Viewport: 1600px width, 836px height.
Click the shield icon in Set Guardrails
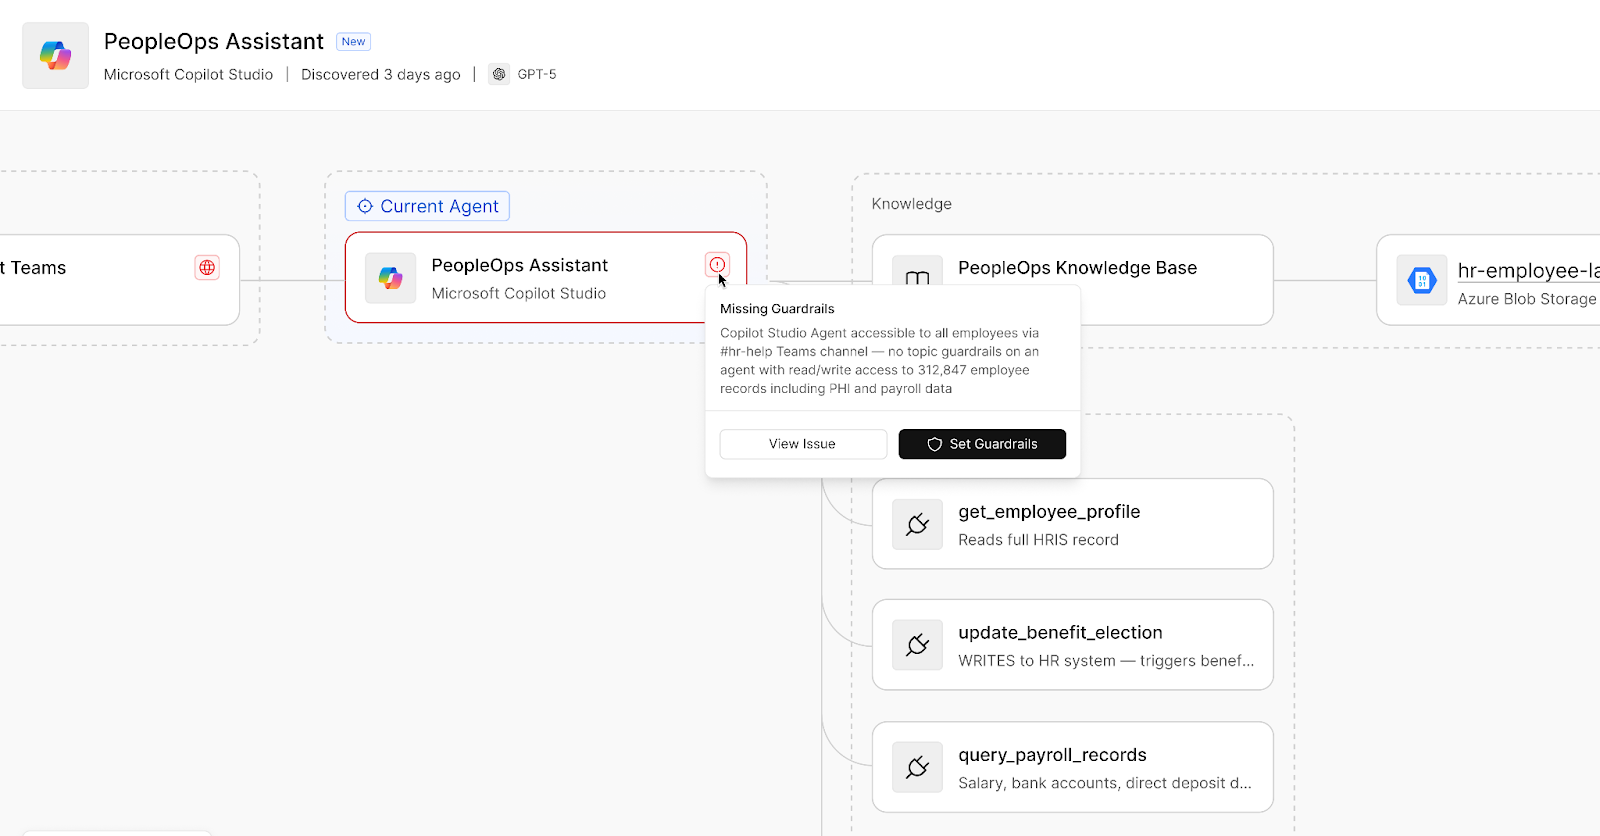point(935,444)
